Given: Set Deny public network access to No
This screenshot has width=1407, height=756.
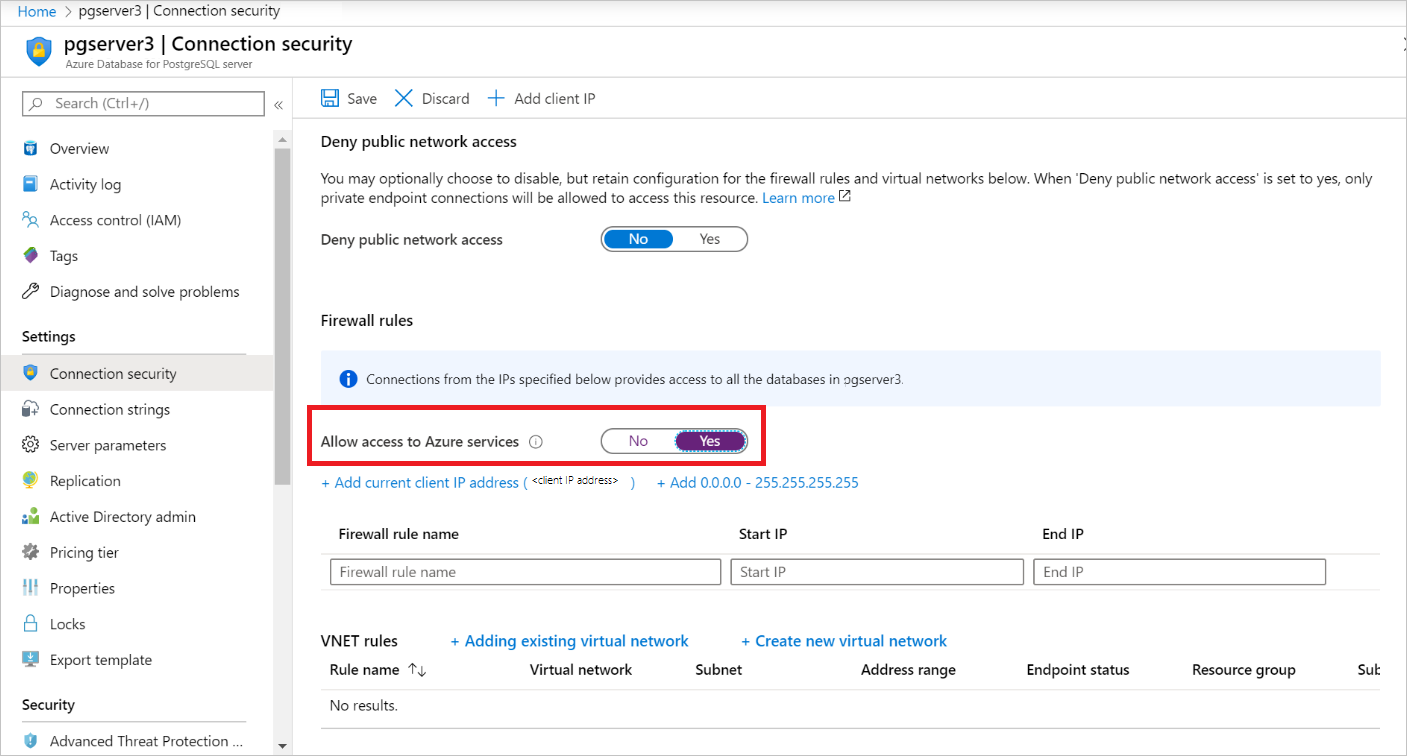Looking at the screenshot, I should [638, 239].
